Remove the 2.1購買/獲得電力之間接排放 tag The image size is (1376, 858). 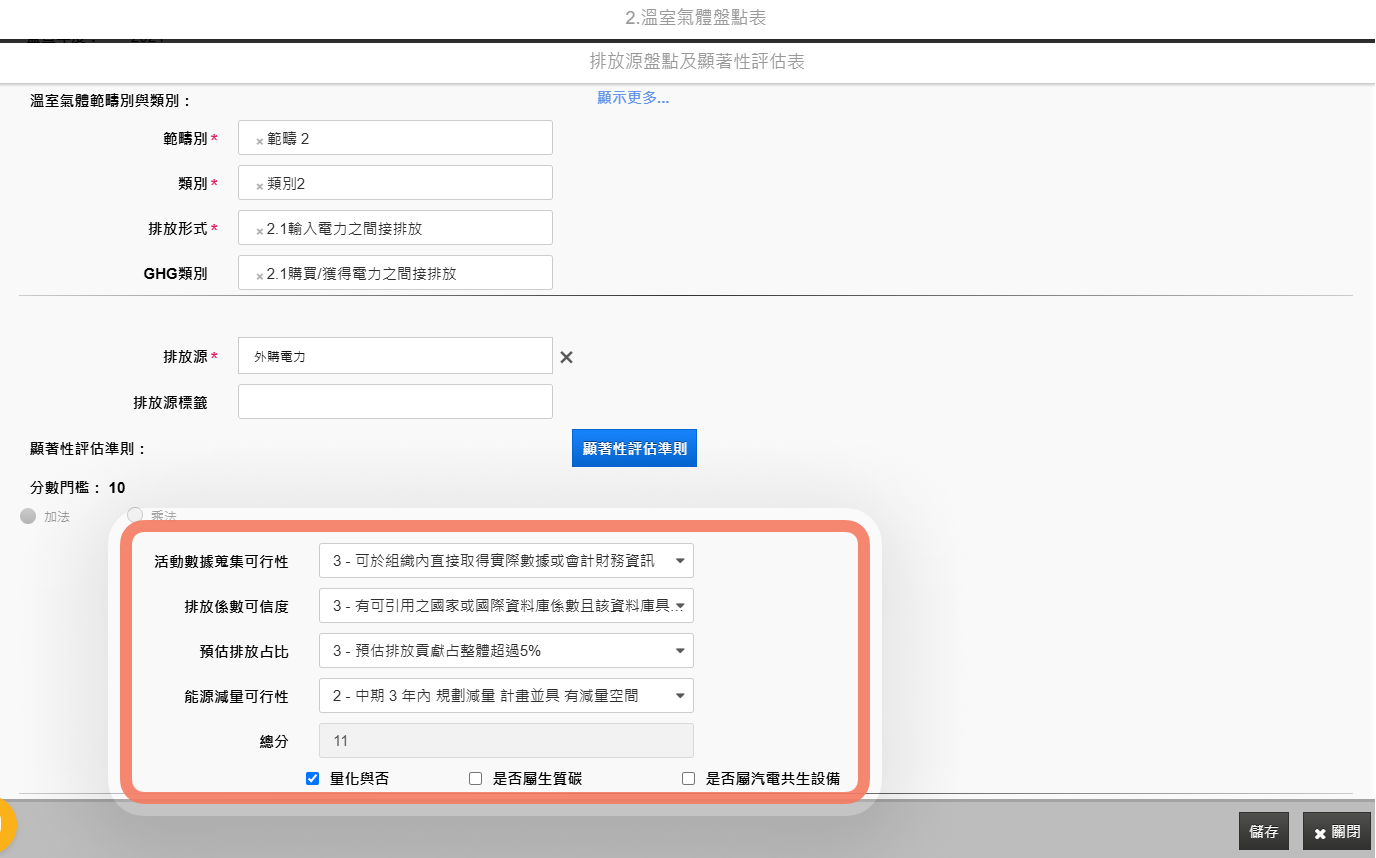(260, 276)
